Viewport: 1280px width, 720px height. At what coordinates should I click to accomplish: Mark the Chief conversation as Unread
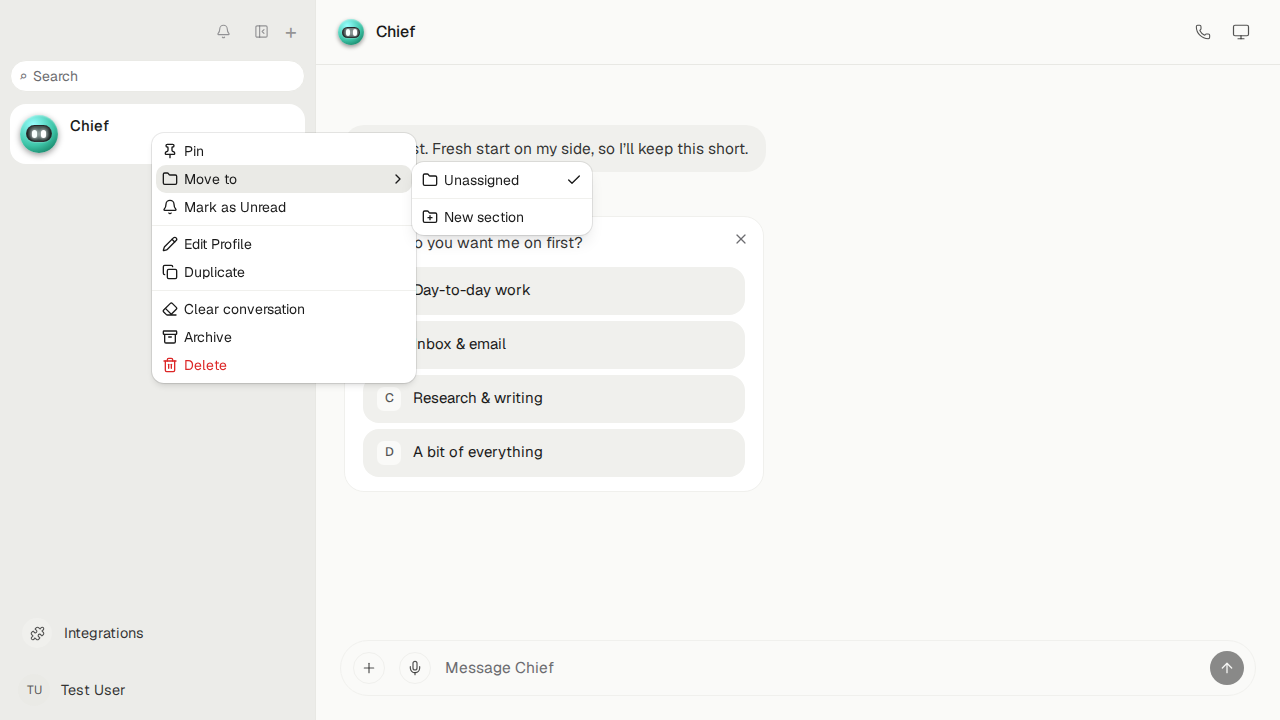284,207
